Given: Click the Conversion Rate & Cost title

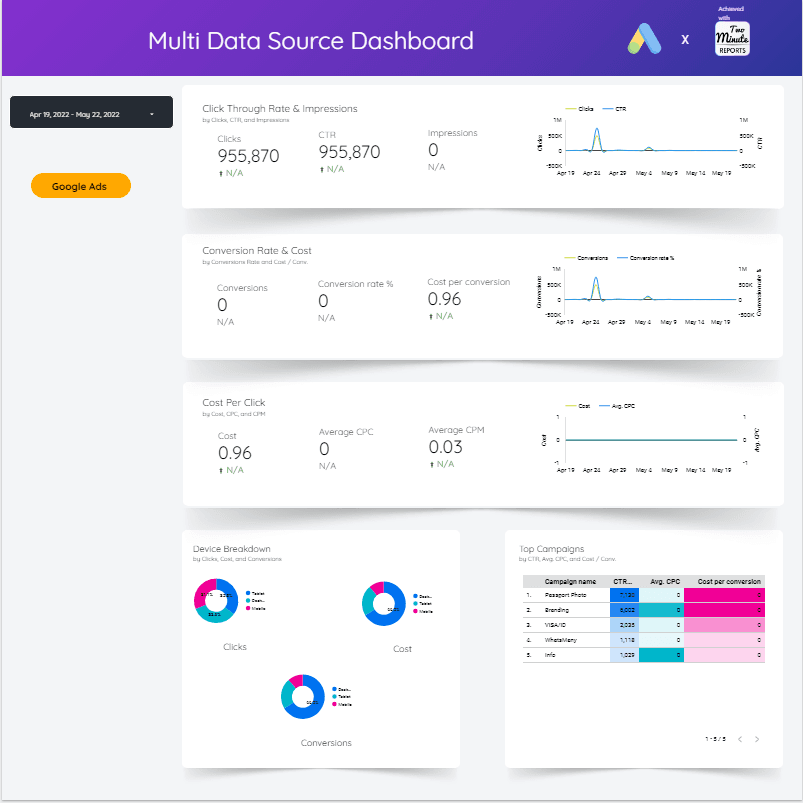Looking at the screenshot, I should pyautogui.click(x=257, y=250).
